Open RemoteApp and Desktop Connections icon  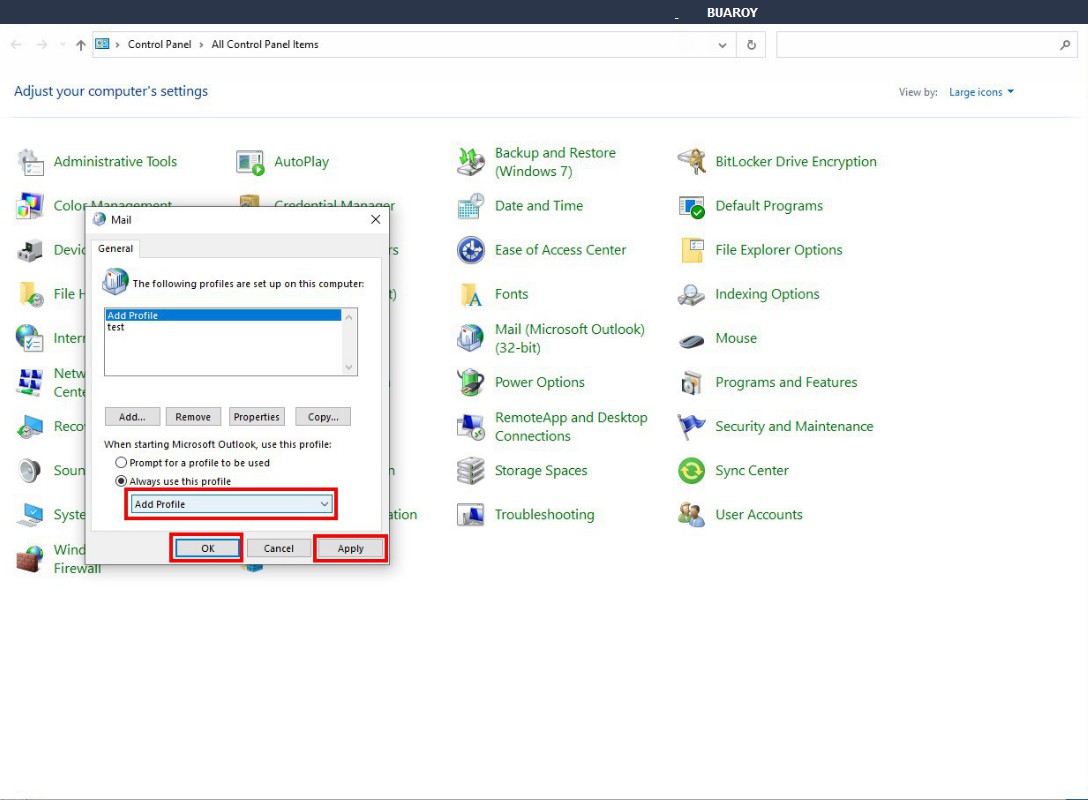[x=471, y=427]
